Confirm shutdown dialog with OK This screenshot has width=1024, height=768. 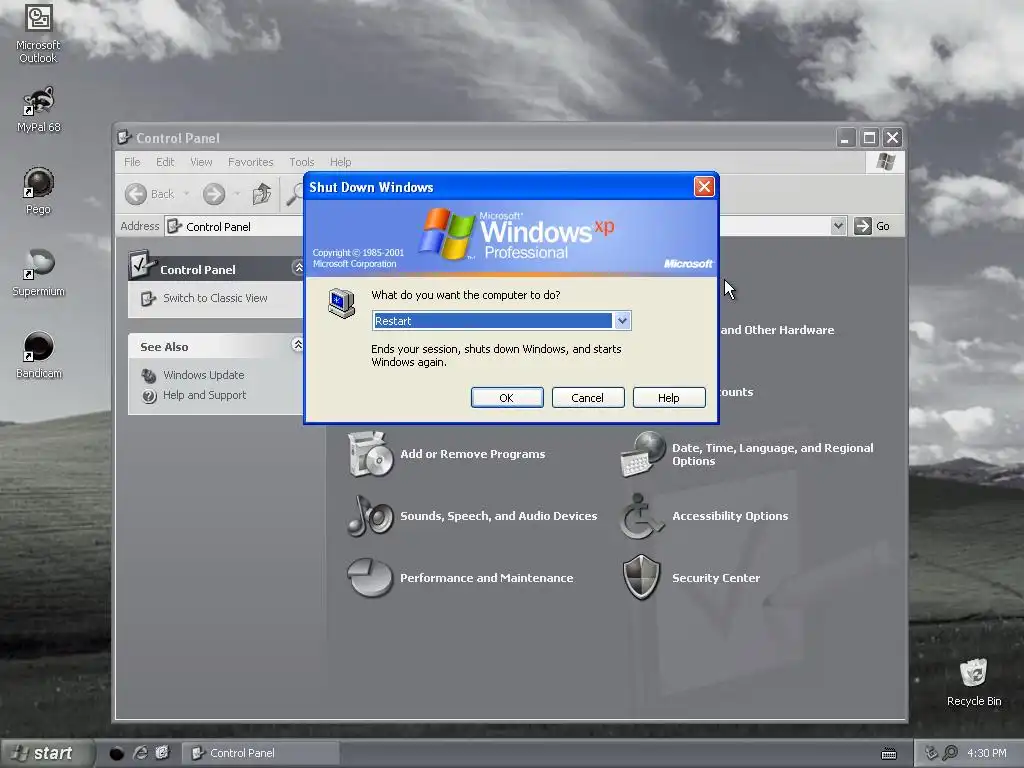tap(507, 398)
